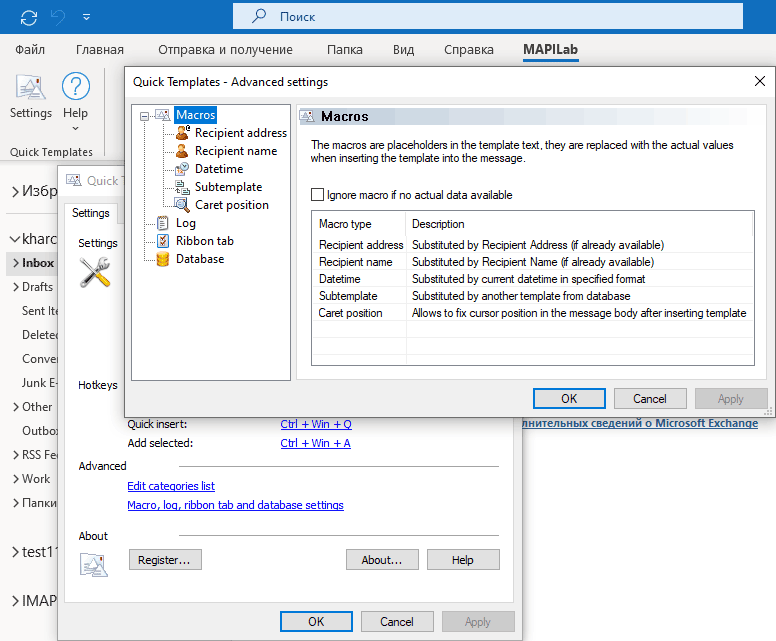The width and height of the screenshot is (776, 641).
Task: Click the sync send/receive icon
Action: (x=28, y=17)
